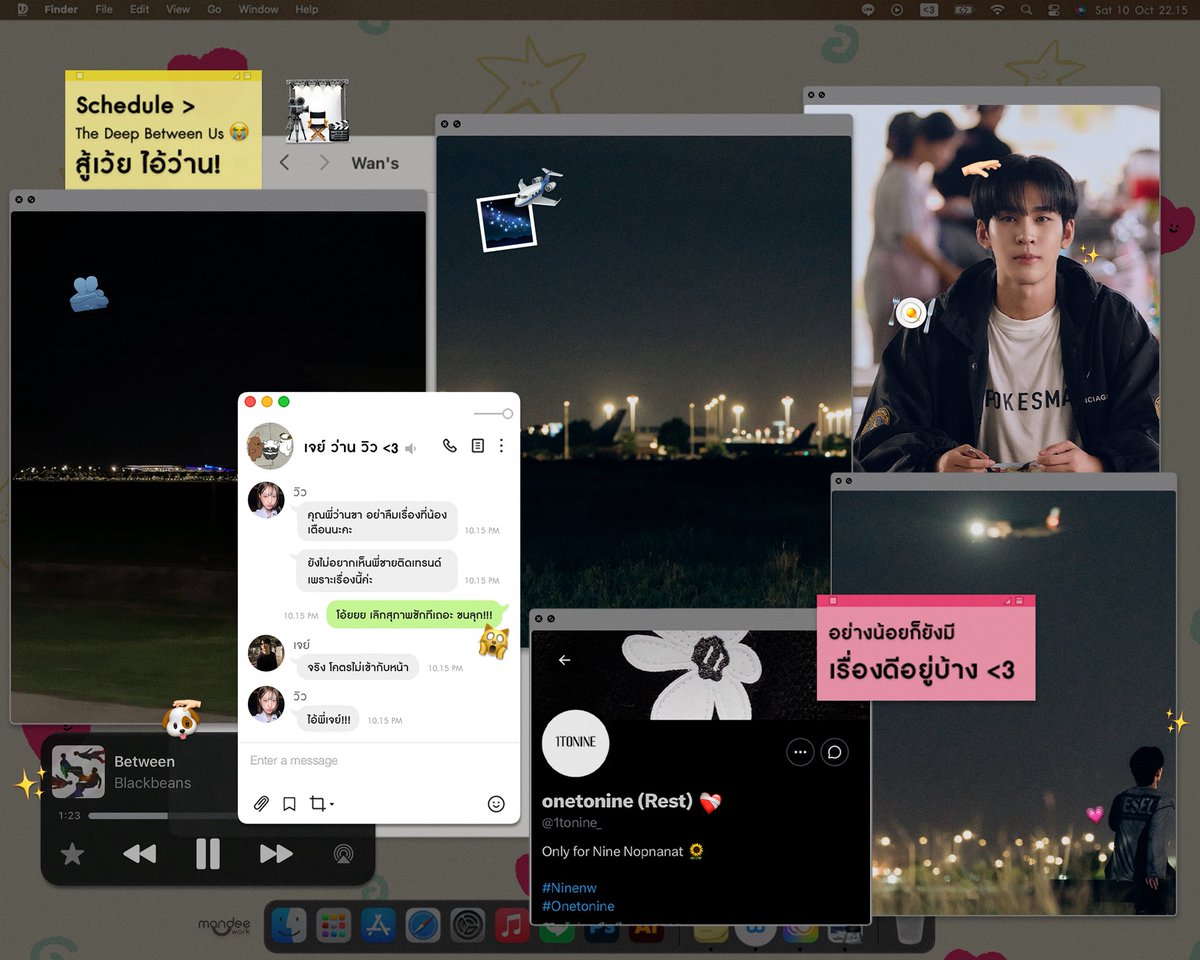Open the 1TONINE profile picture
Viewport: 1200px width, 960px height.
575,743
